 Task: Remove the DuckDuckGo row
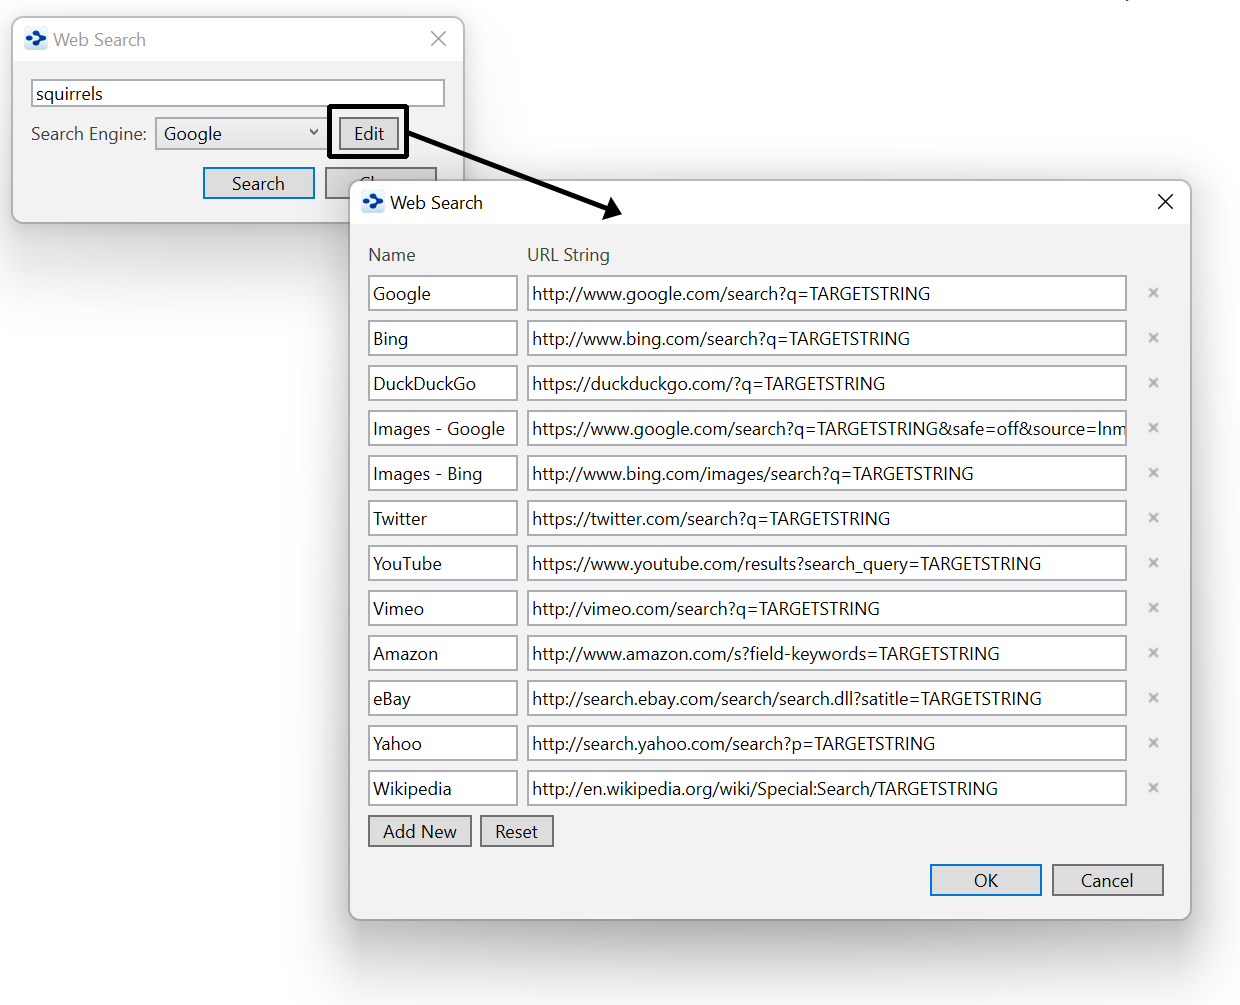click(x=1153, y=383)
